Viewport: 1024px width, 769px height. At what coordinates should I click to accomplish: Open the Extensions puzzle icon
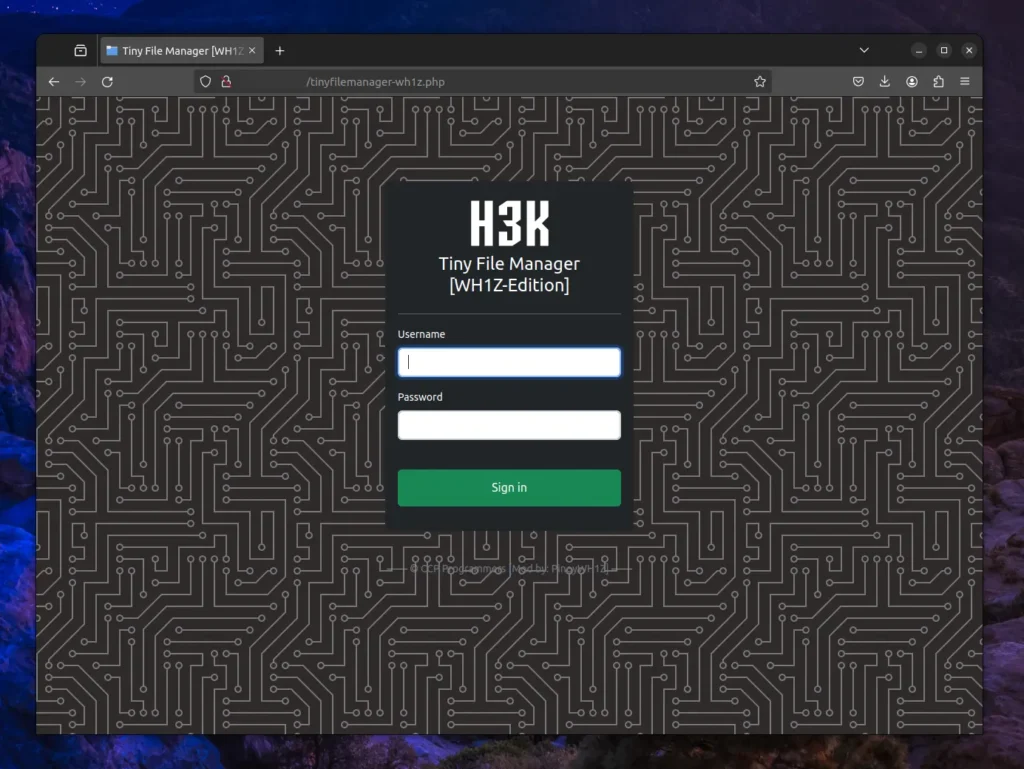tap(938, 82)
